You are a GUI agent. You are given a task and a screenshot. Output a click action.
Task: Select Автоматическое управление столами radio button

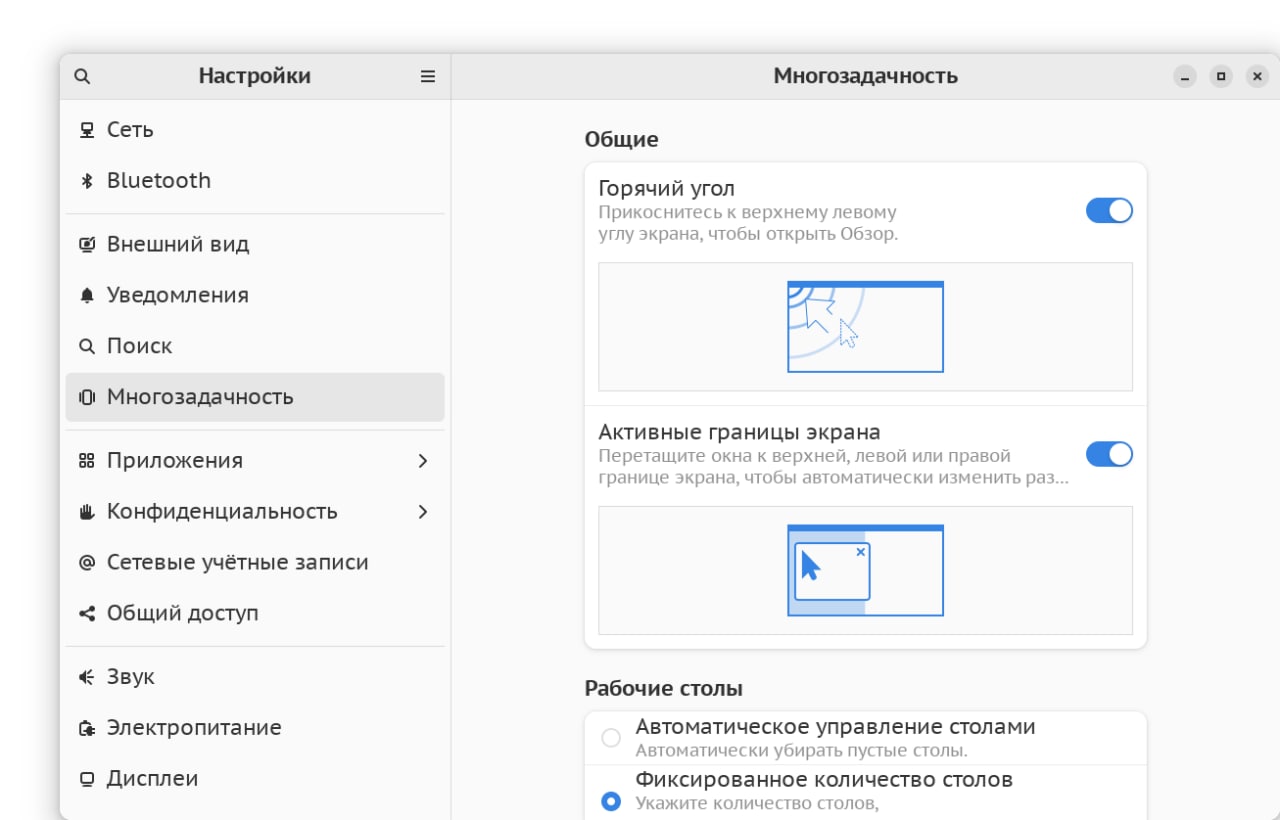tap(611, 738)
